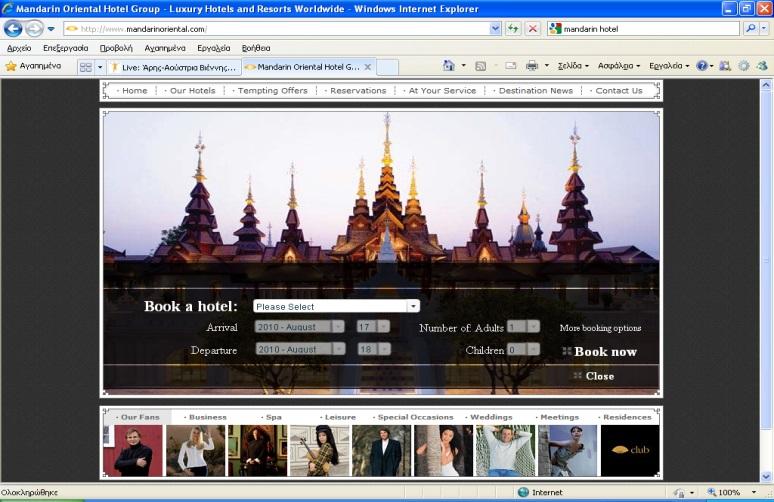Click the Read Mail envelope icon
The height and width of the screenshot is (502, 774).
(x=510, y=66)
